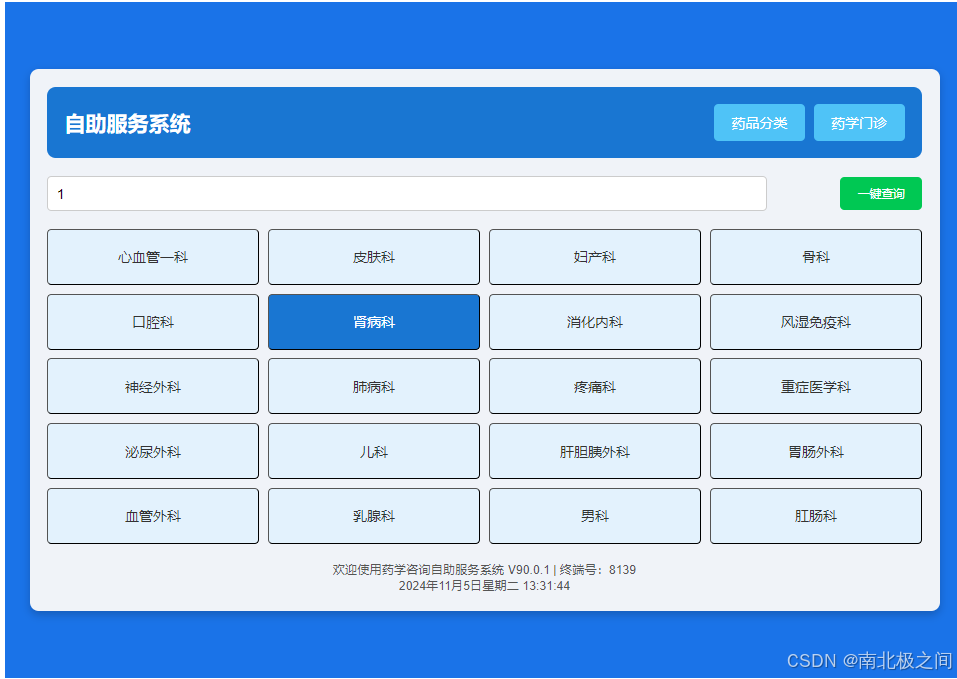This screenshot has width=957, height=679.
Task: Select the 肺病科 pulmonology department
Action: tap(373, 386)
